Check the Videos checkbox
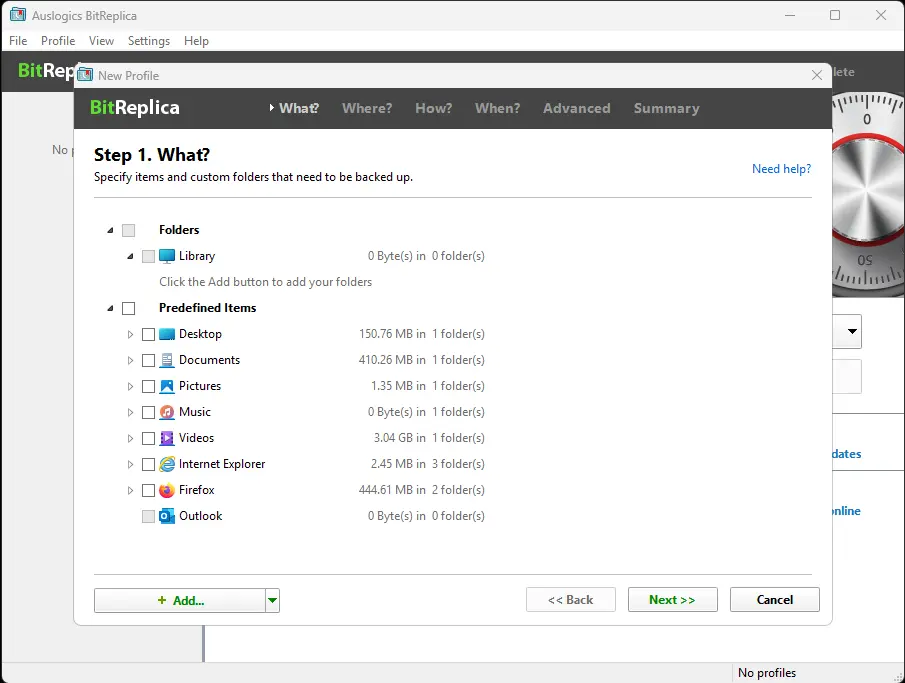This screenshot has height=683, width=905. pos(148,438)
